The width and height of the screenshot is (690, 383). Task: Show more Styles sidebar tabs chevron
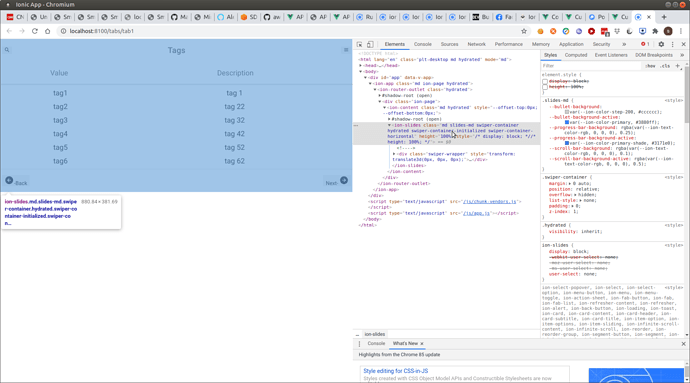(x=682, y=55)
